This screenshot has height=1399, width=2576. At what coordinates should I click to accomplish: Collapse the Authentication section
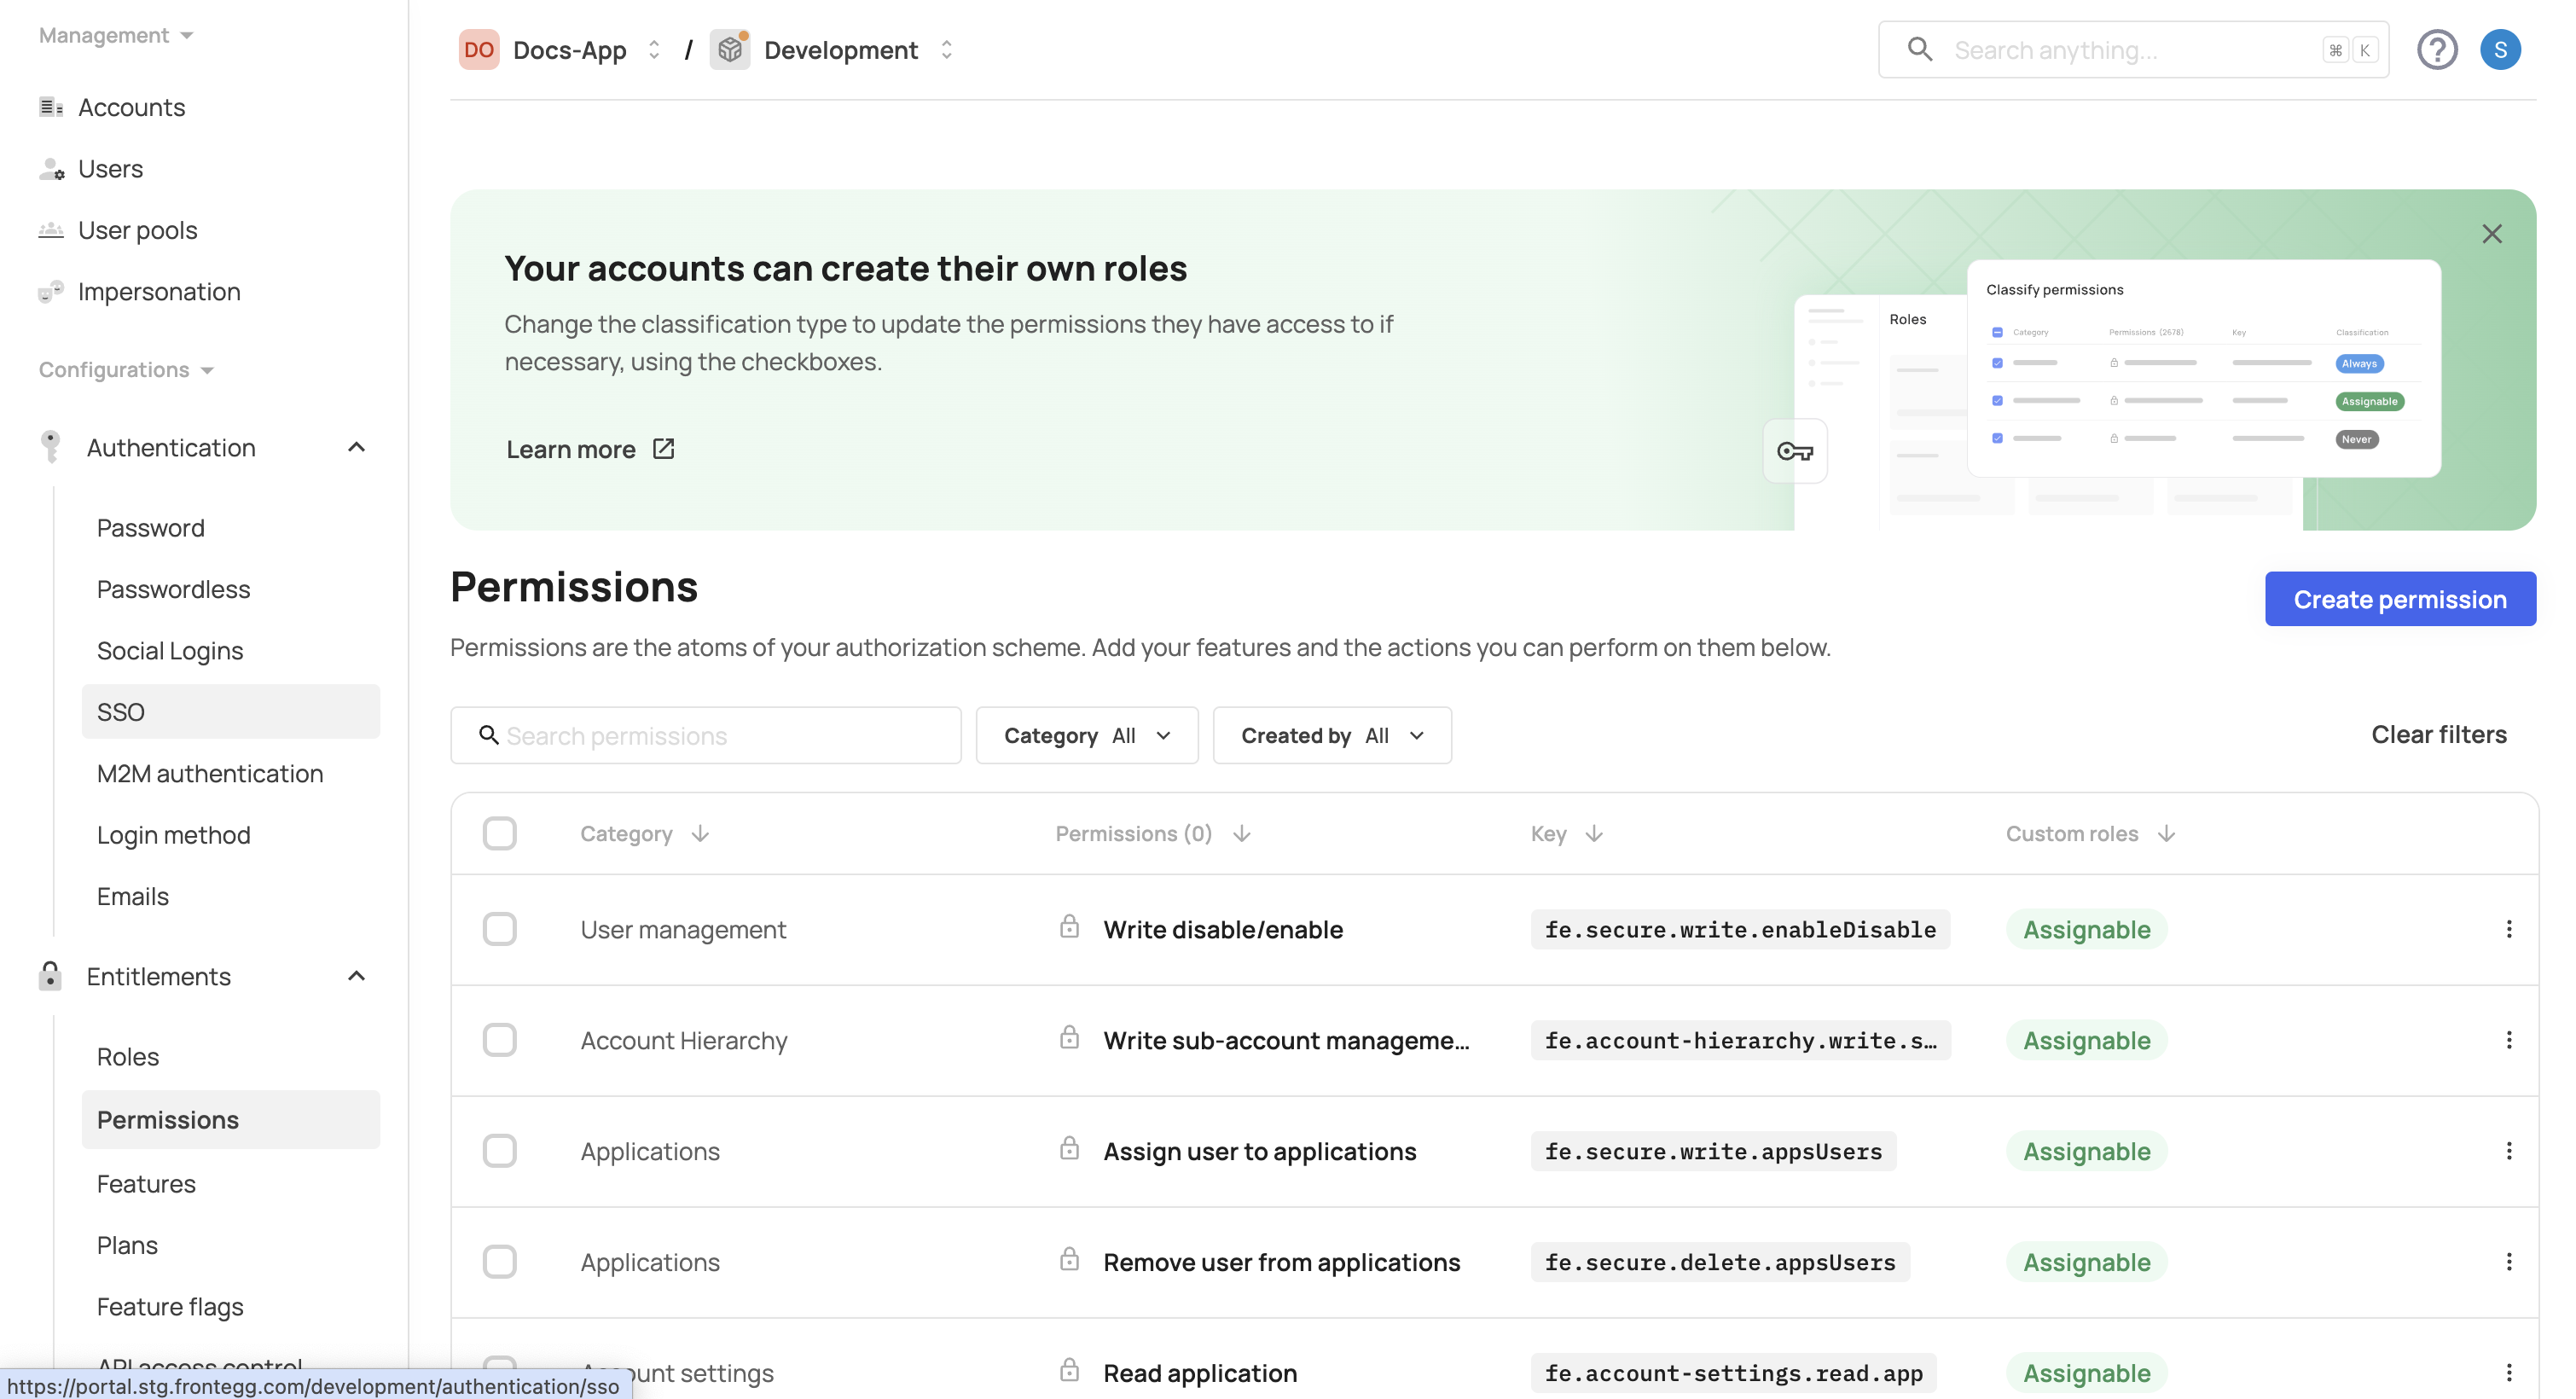(356, 447)
